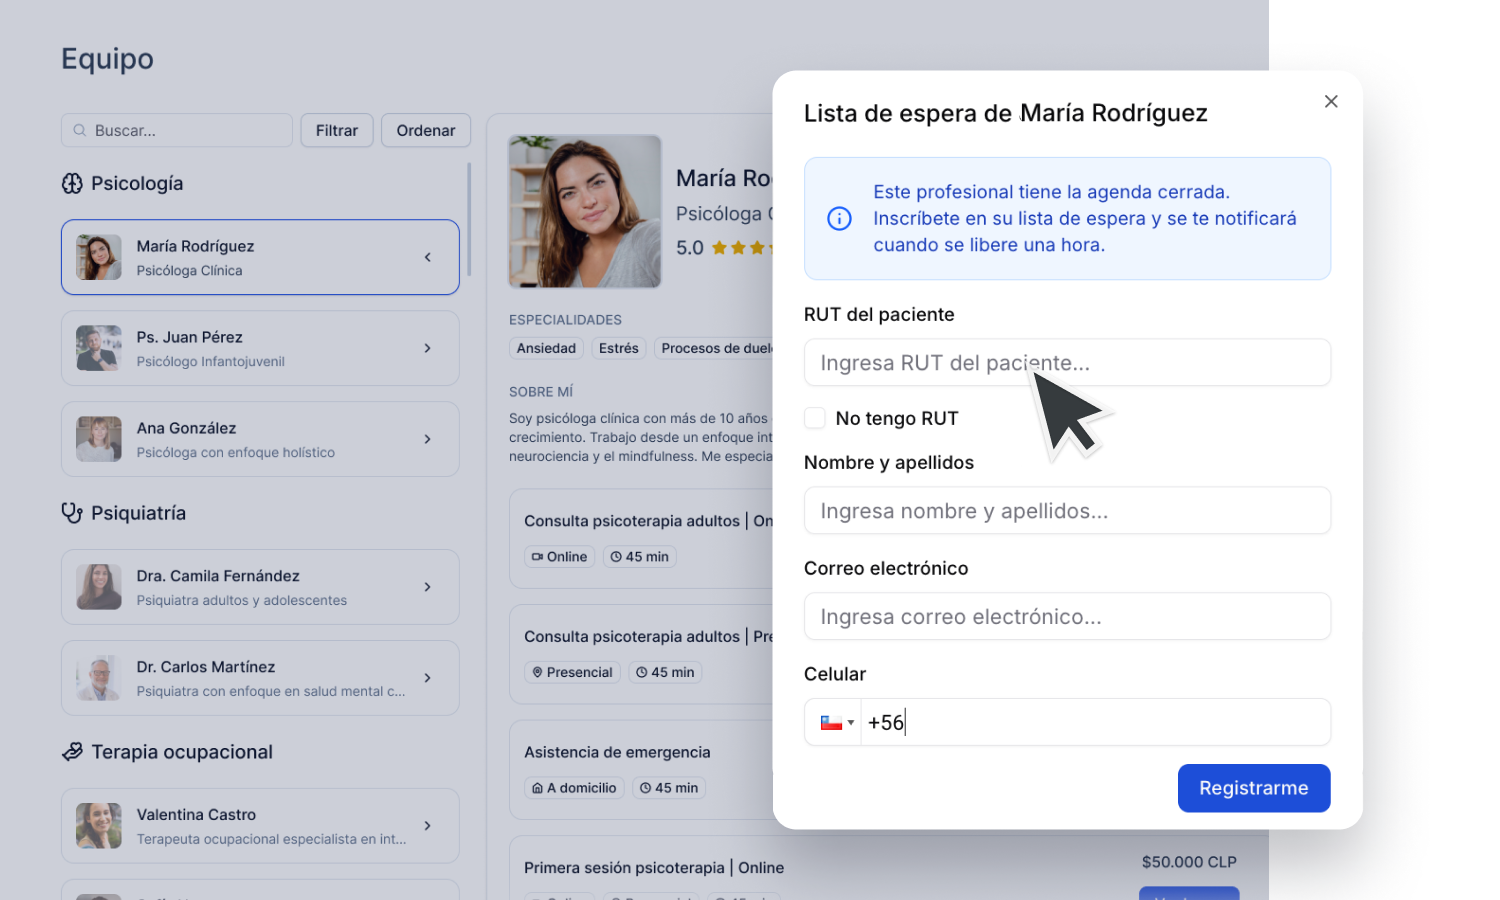Click Primera sesión psicoterapia Online title
The image size is (1500, 900).
(654, 868)
